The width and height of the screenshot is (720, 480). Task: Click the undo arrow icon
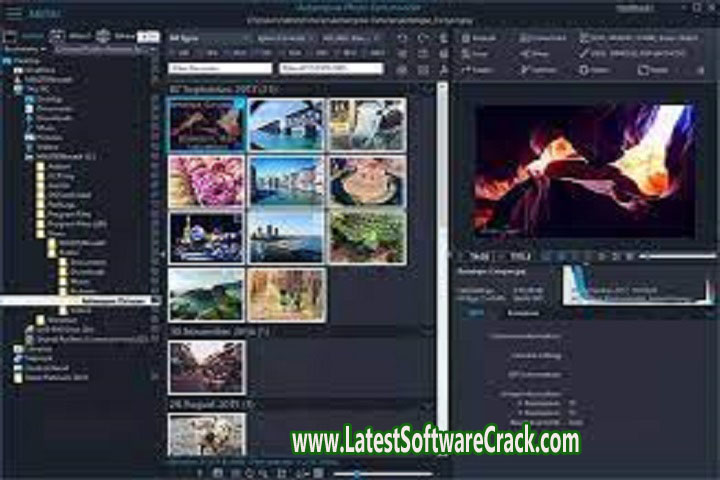tap(402, 38)
